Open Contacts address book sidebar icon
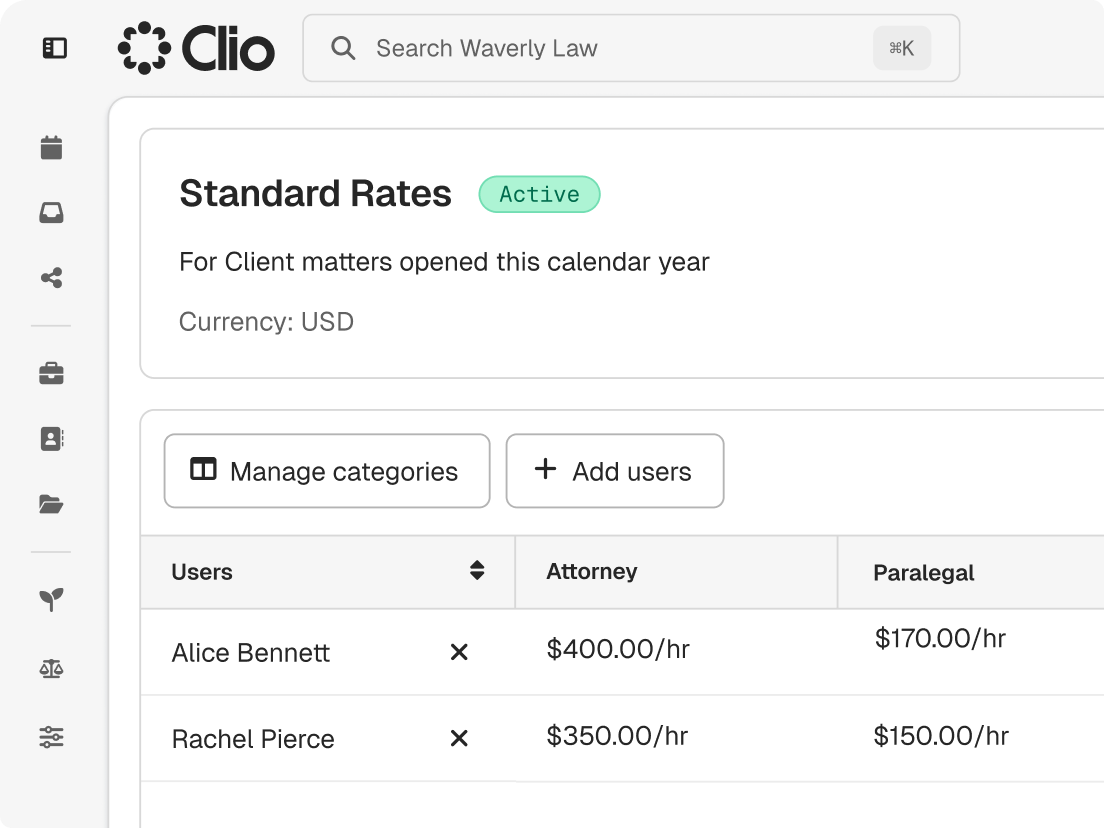The image size is (1104, 828). [x=51, y=439]
